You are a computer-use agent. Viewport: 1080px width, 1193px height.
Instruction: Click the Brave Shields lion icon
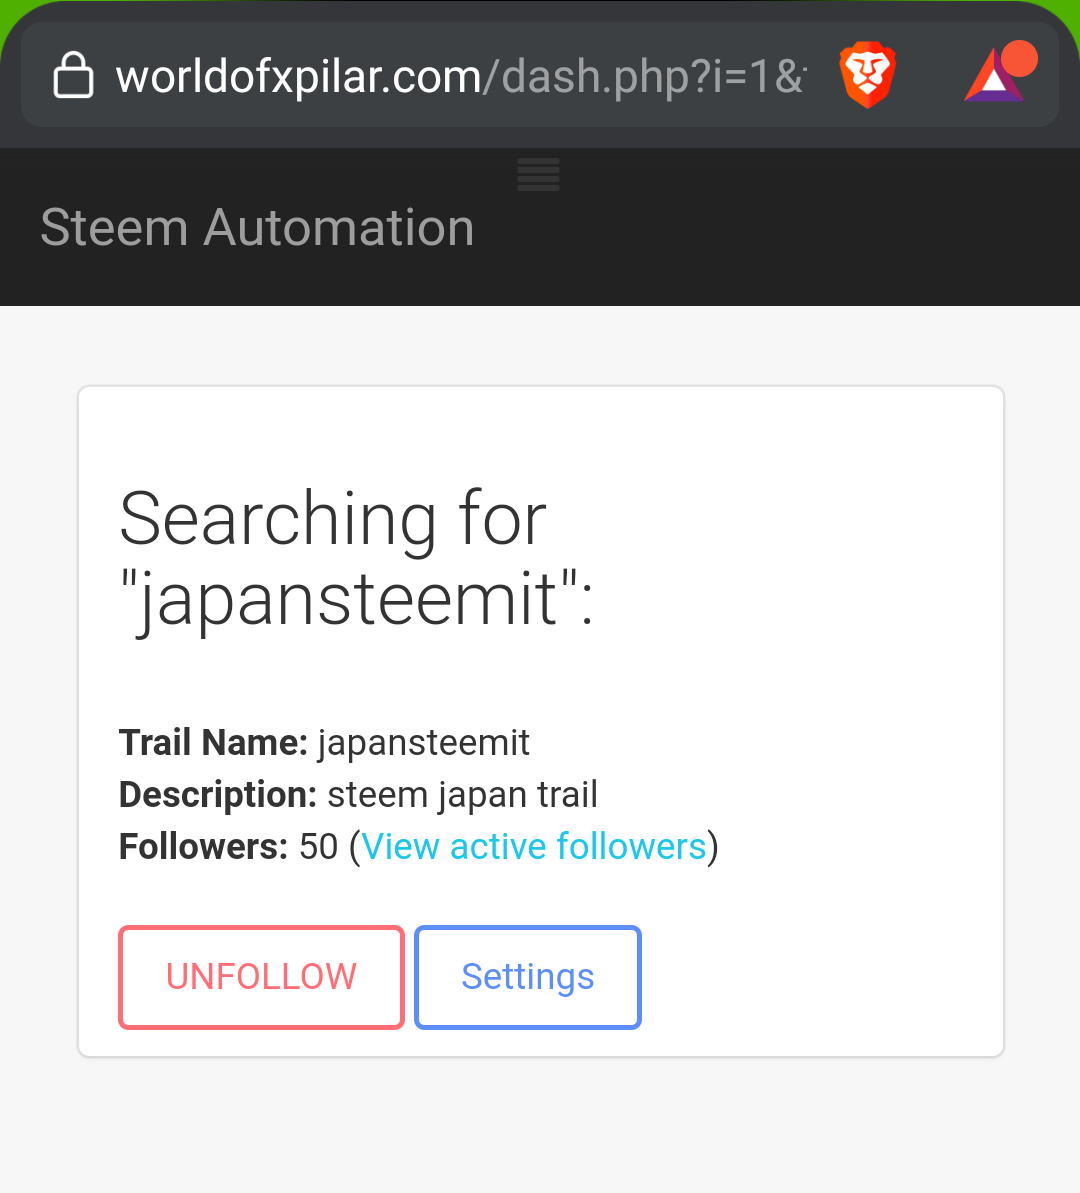pos(867,76)
